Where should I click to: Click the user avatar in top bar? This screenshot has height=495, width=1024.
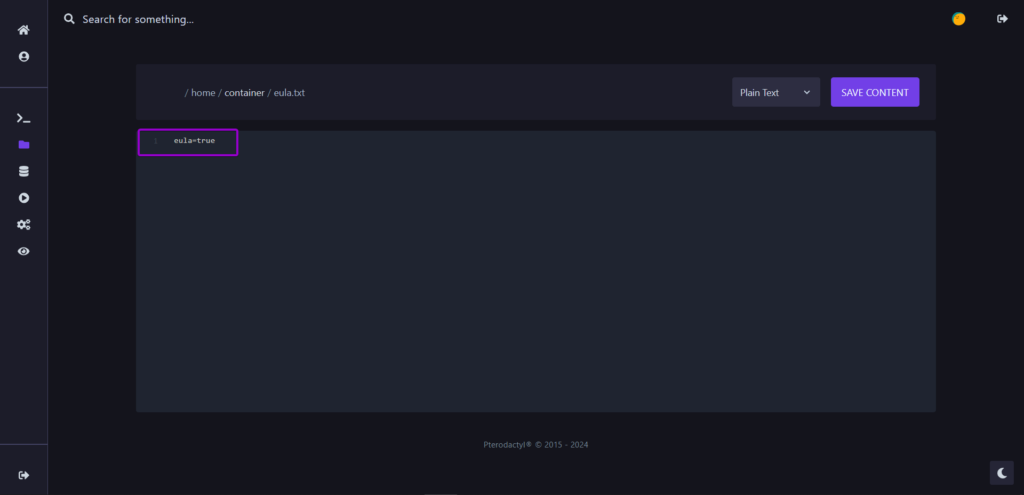[958, 19]
